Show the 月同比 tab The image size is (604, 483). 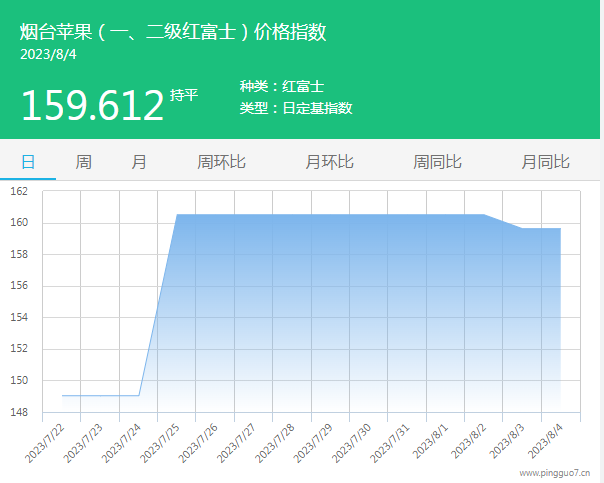click(545, 162)
